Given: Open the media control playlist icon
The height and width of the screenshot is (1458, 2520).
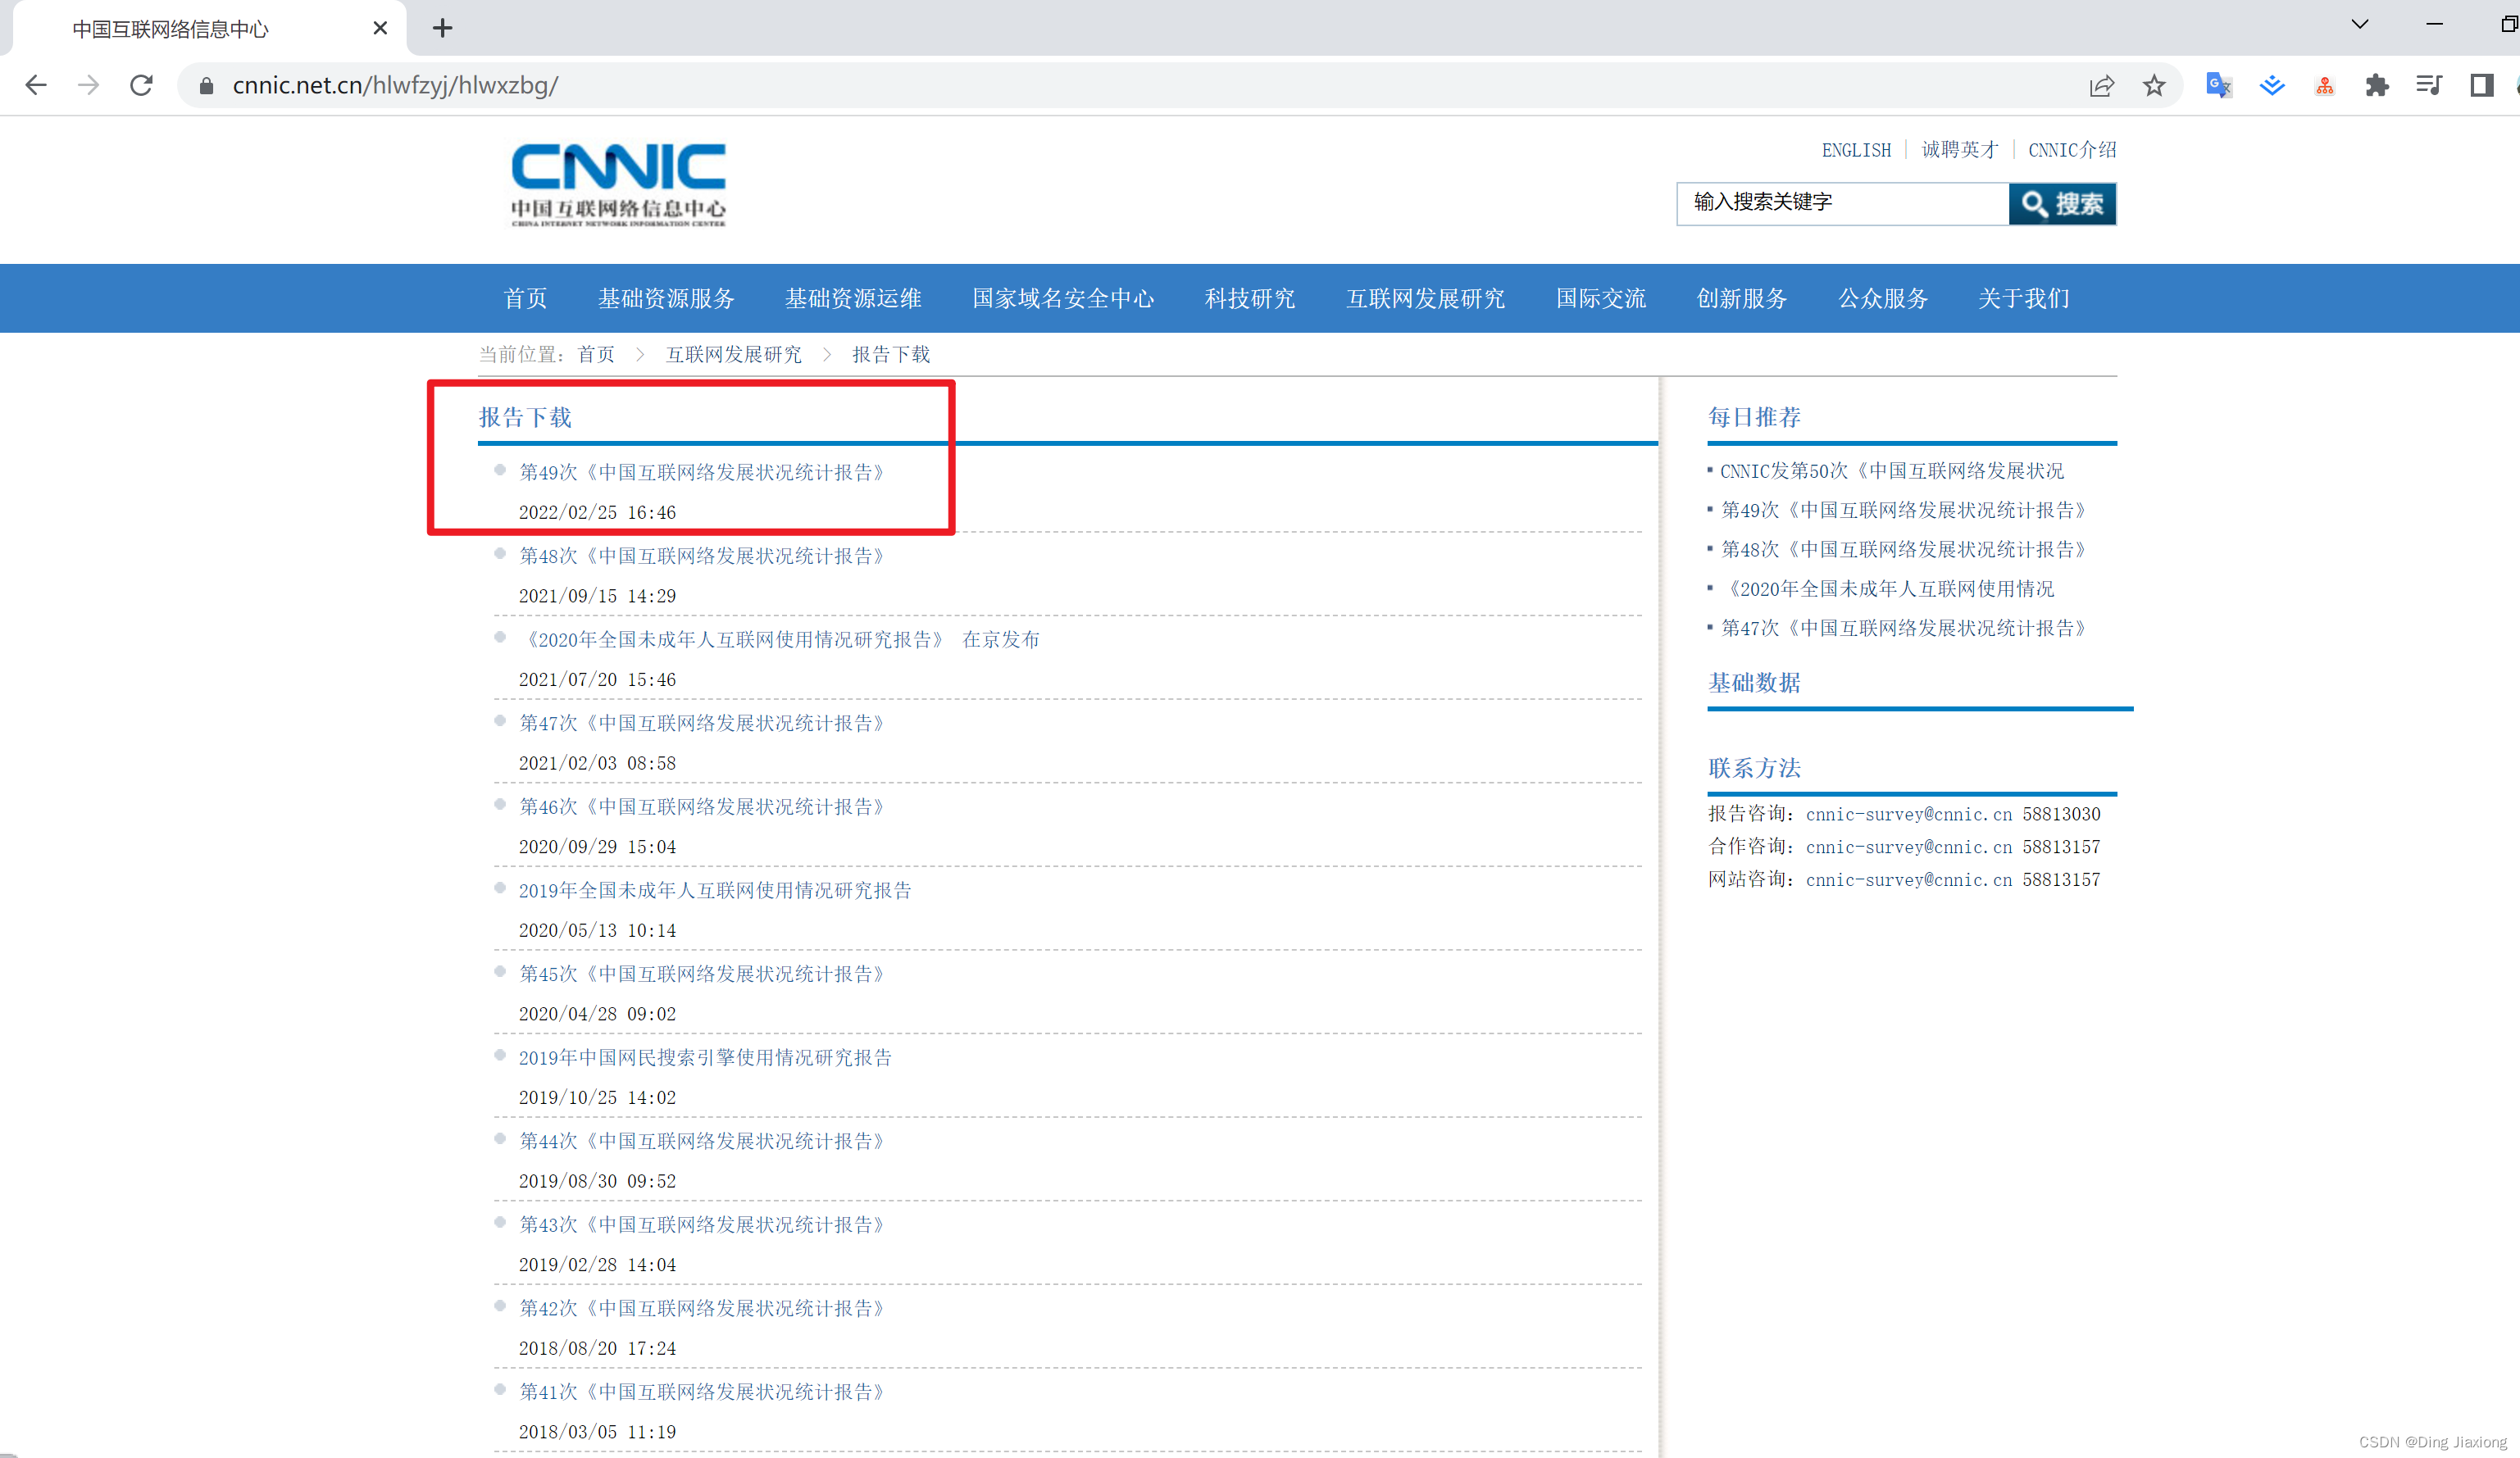Looking at the screenshot, I should [2429, 86].
